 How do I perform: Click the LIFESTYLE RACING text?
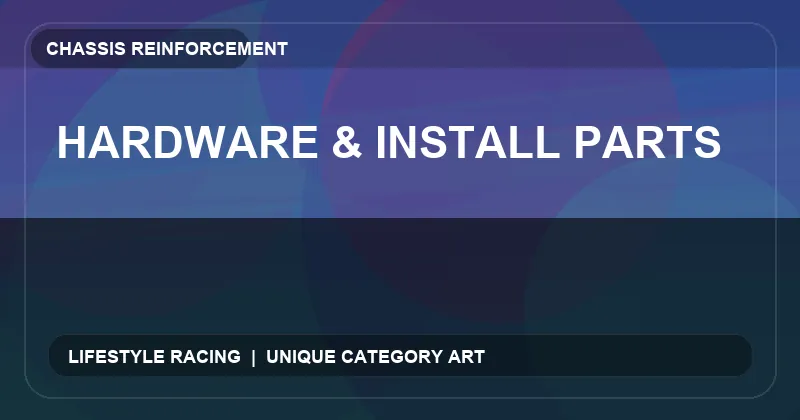(x=155, y=357)
